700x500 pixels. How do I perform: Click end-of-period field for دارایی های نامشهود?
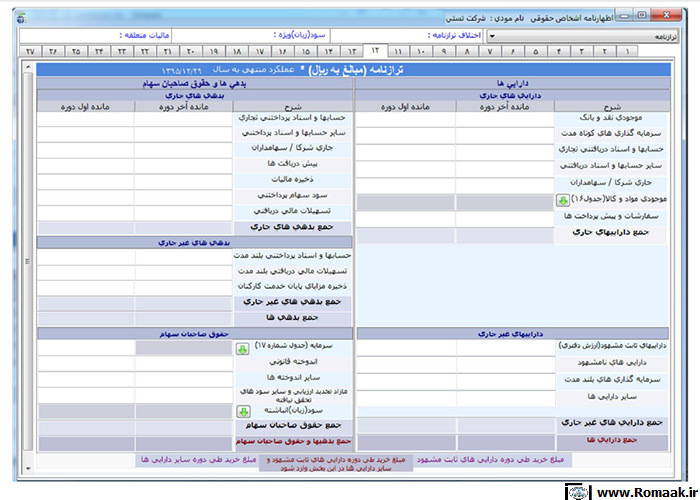coord(506,365)
